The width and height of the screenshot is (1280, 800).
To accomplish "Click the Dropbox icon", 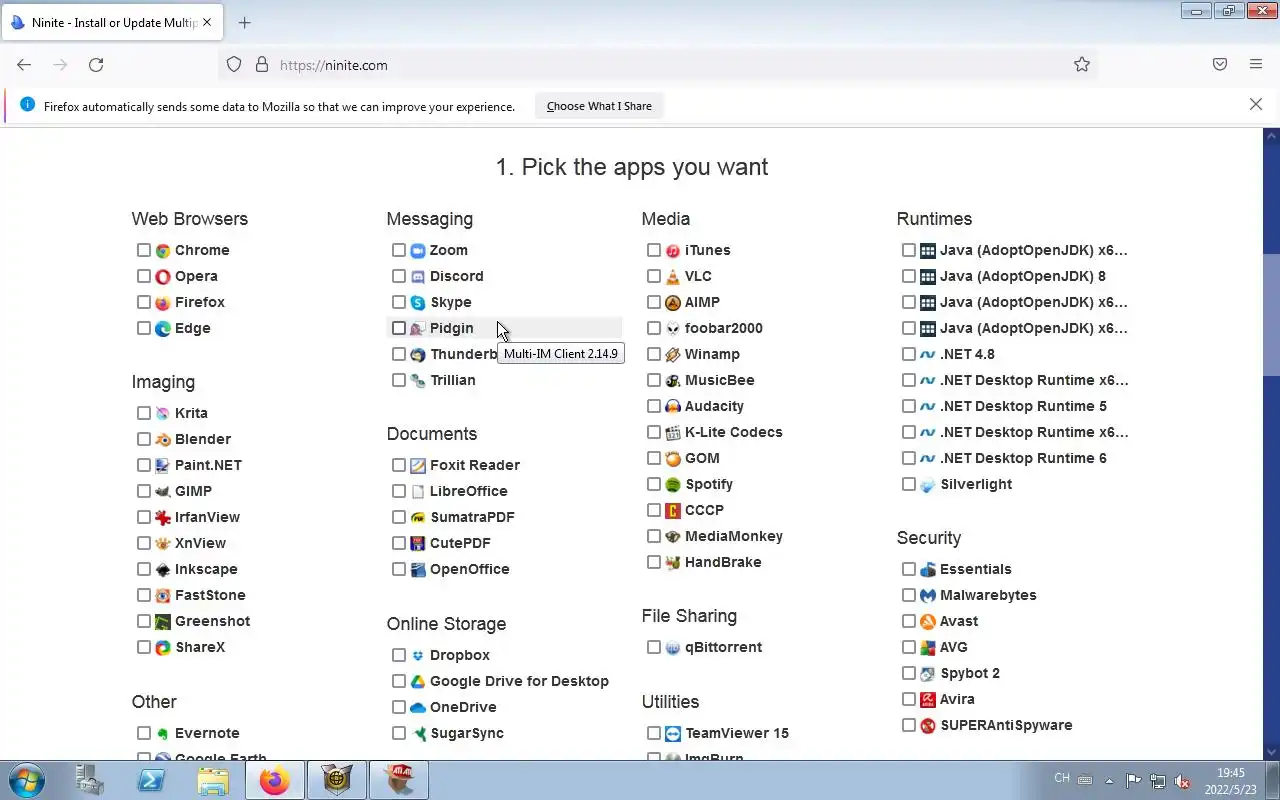I will (x=418, y=655).
